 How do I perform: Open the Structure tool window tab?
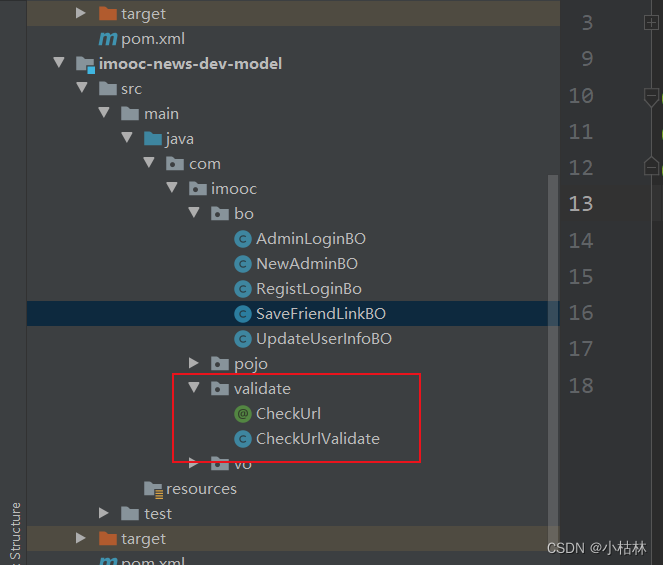tap(14, 531)
